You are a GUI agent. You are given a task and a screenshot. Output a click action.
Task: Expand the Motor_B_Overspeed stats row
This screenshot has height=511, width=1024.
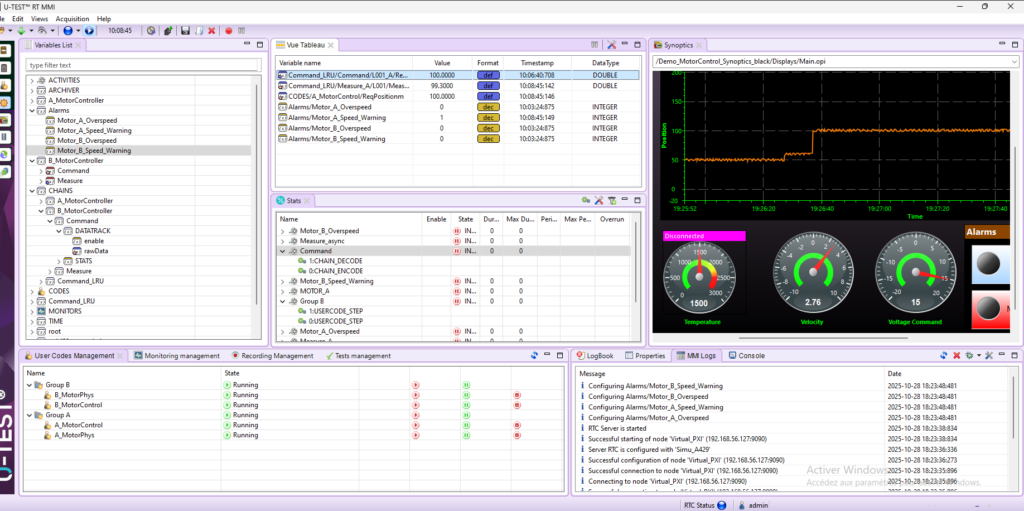(x=282, y=231)
